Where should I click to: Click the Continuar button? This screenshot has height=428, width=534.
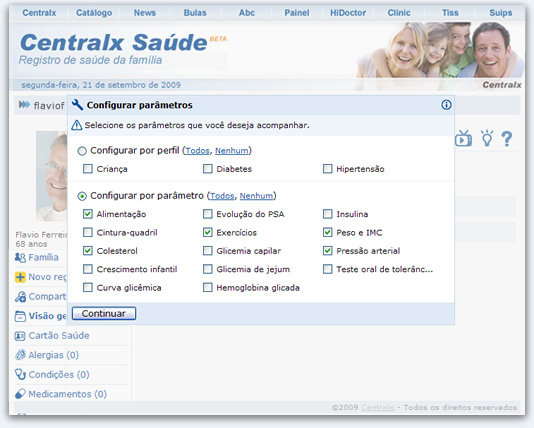(x=104, y=314)
